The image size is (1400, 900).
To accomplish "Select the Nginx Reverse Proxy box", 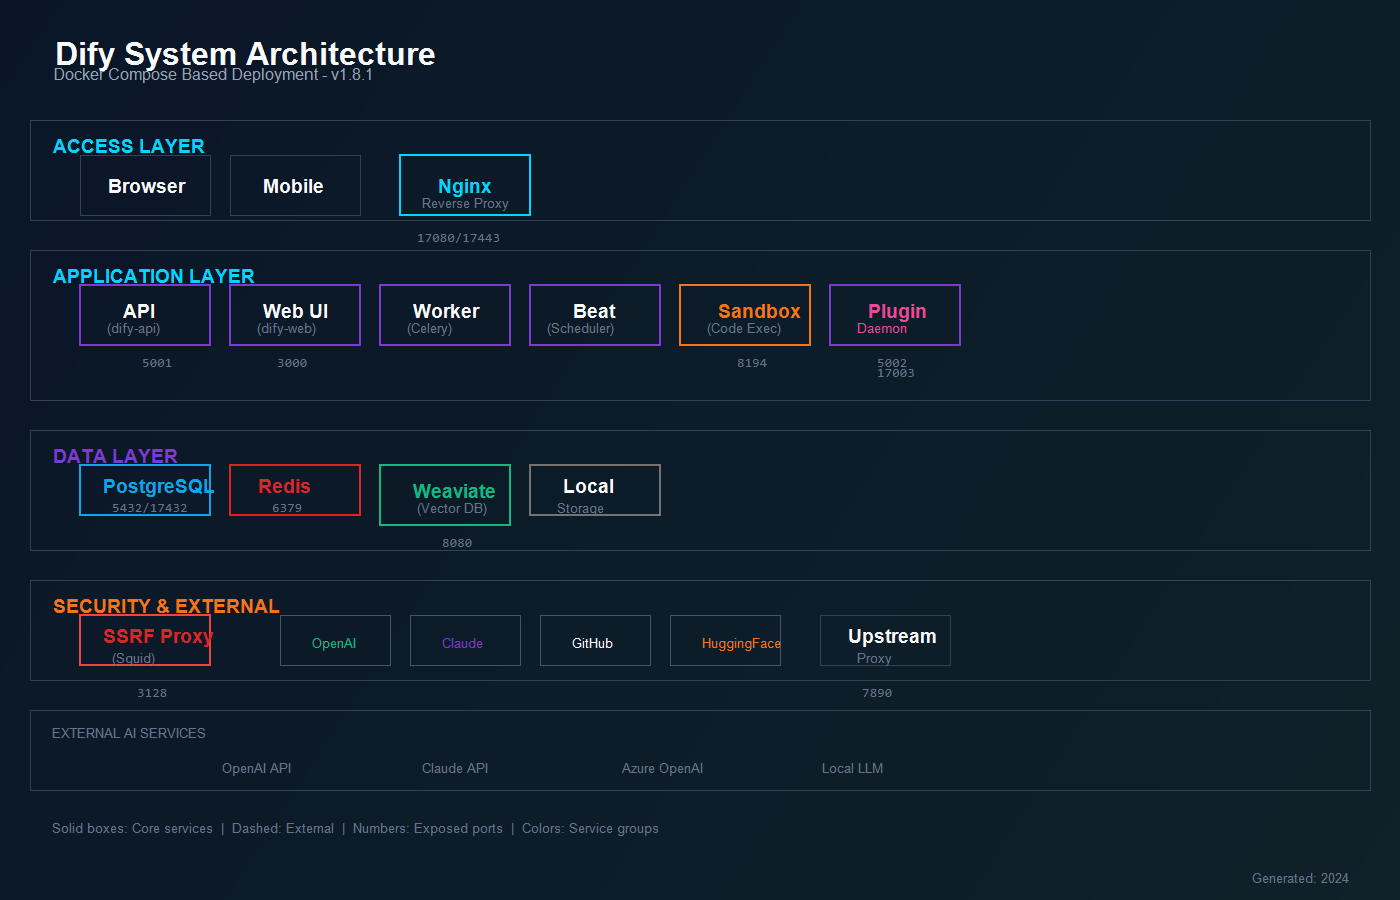I will (464, 185).
